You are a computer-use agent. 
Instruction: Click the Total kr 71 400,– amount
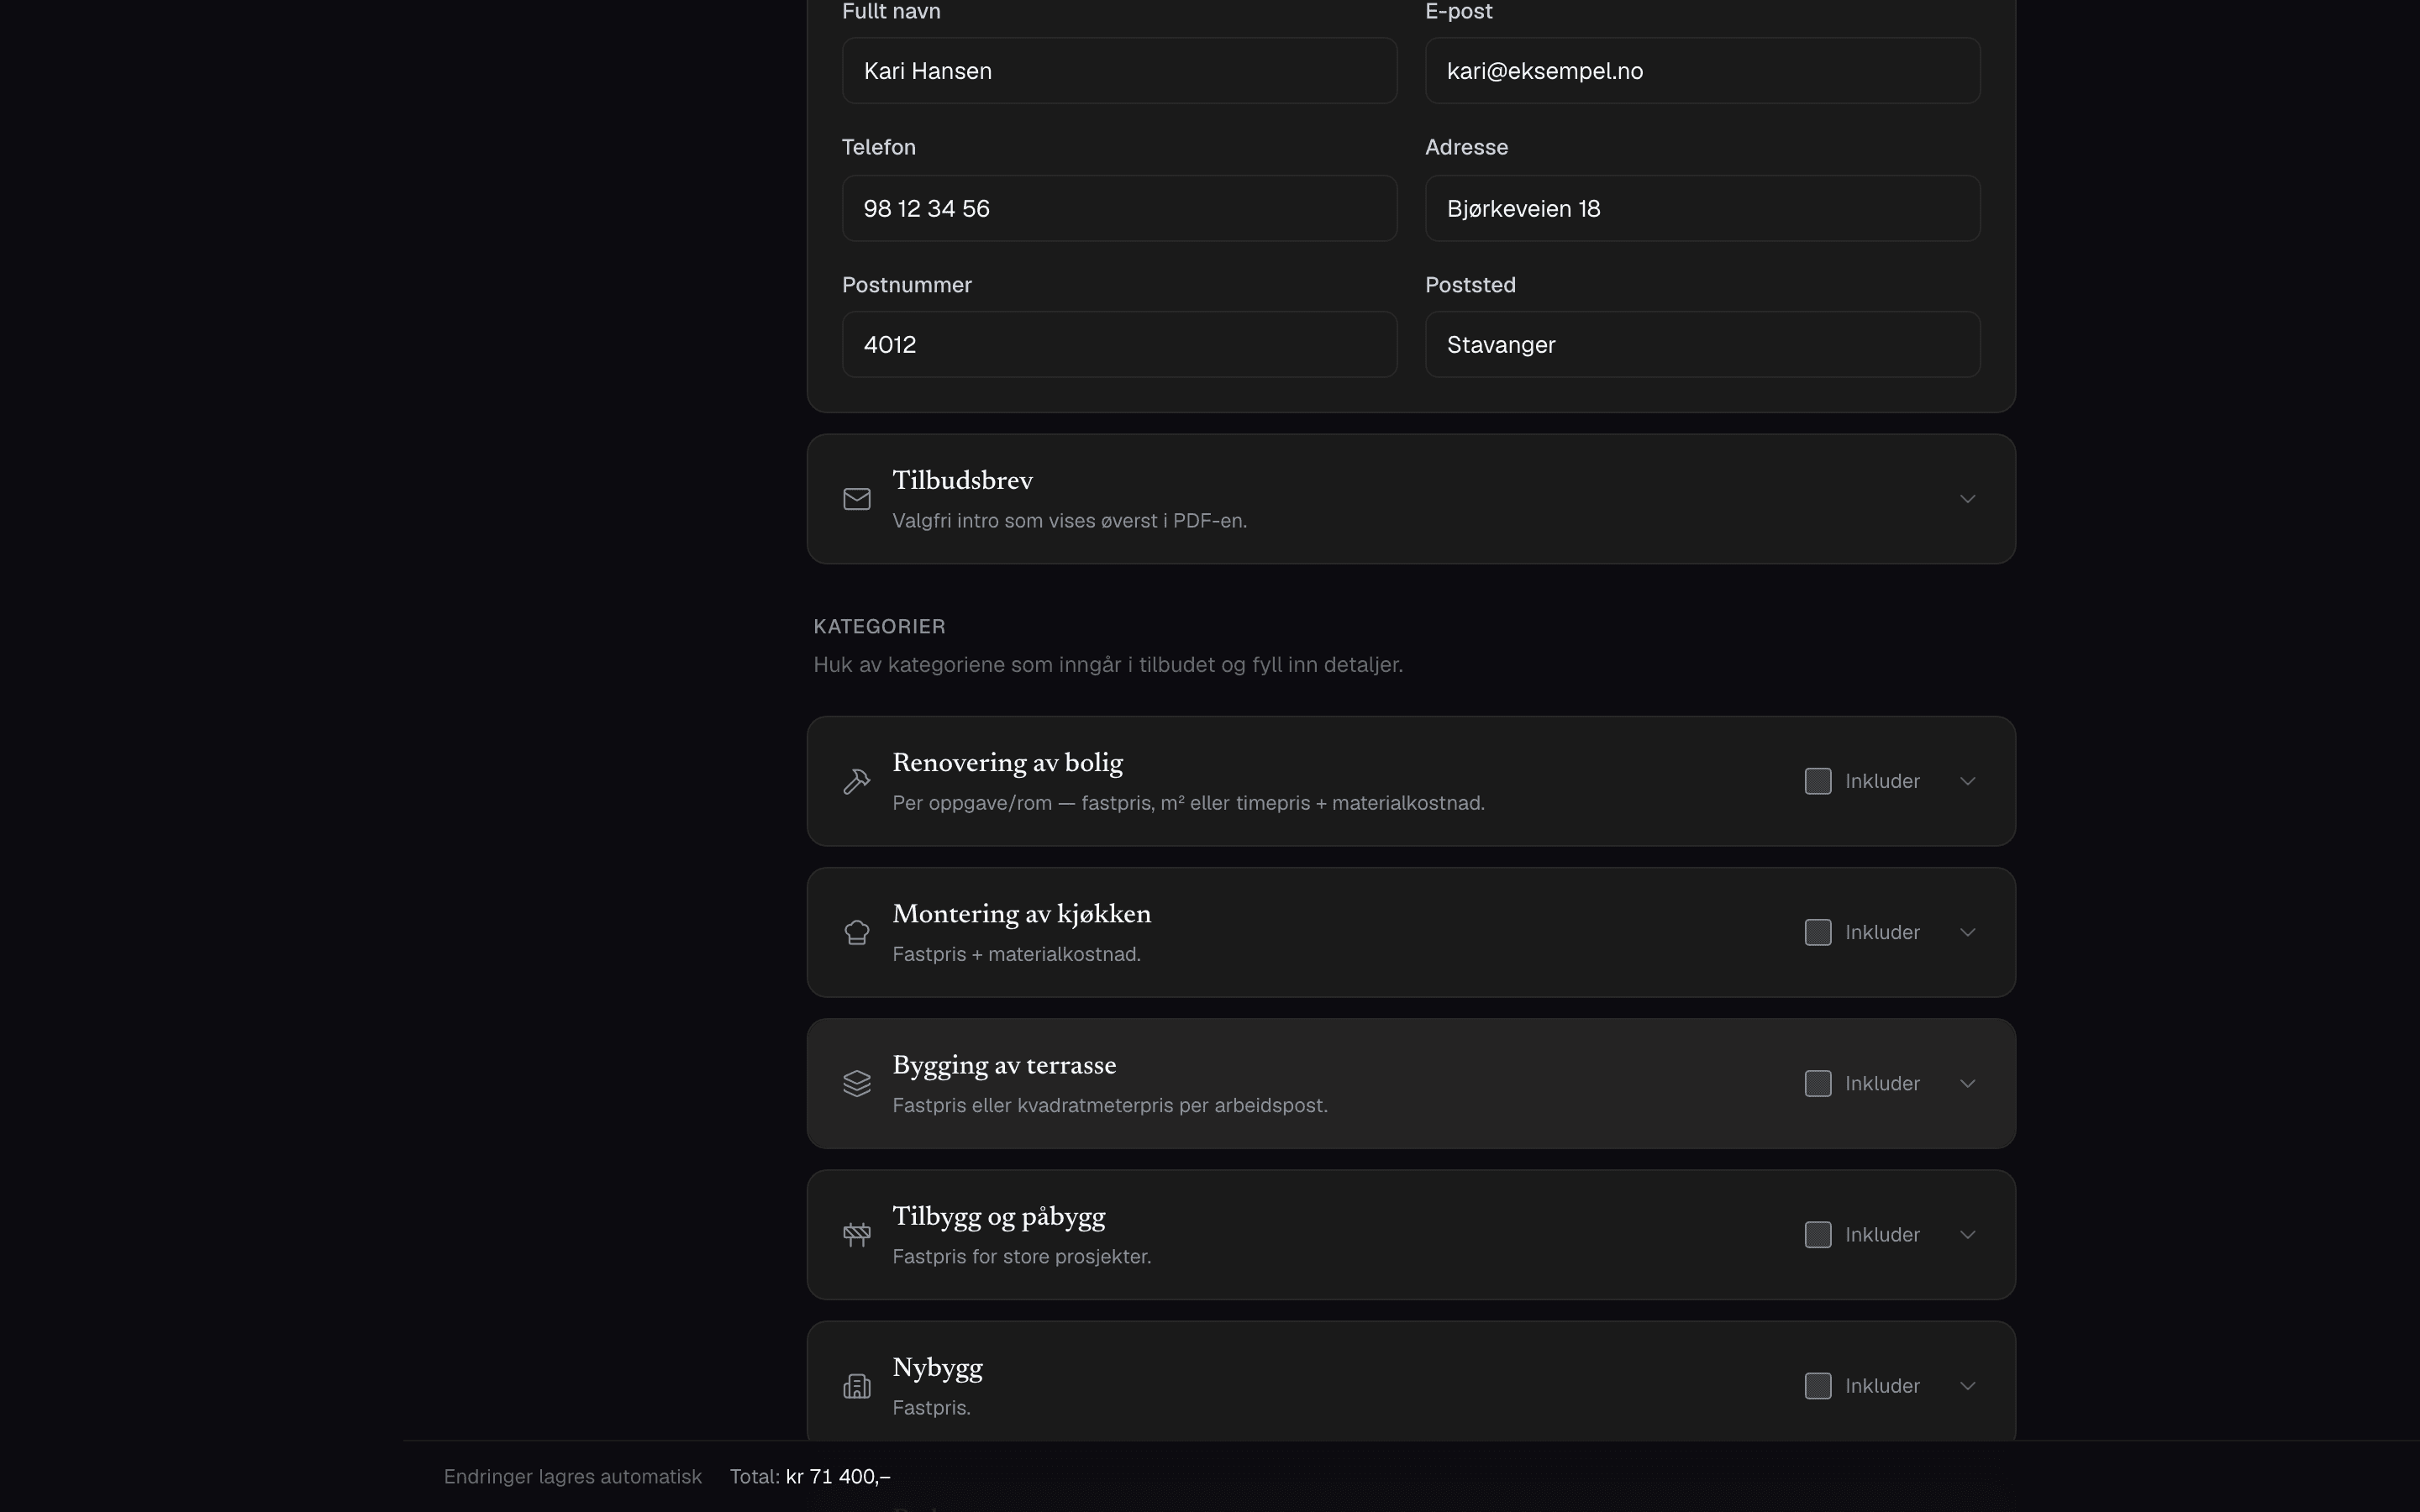point(838,1476)
